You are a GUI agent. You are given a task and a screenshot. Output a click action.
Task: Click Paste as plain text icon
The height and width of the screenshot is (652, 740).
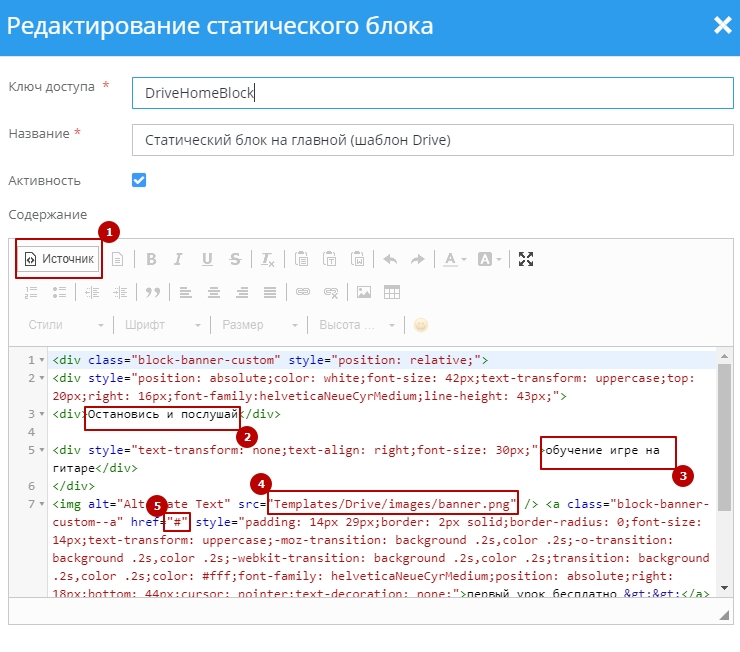point(329,259)
